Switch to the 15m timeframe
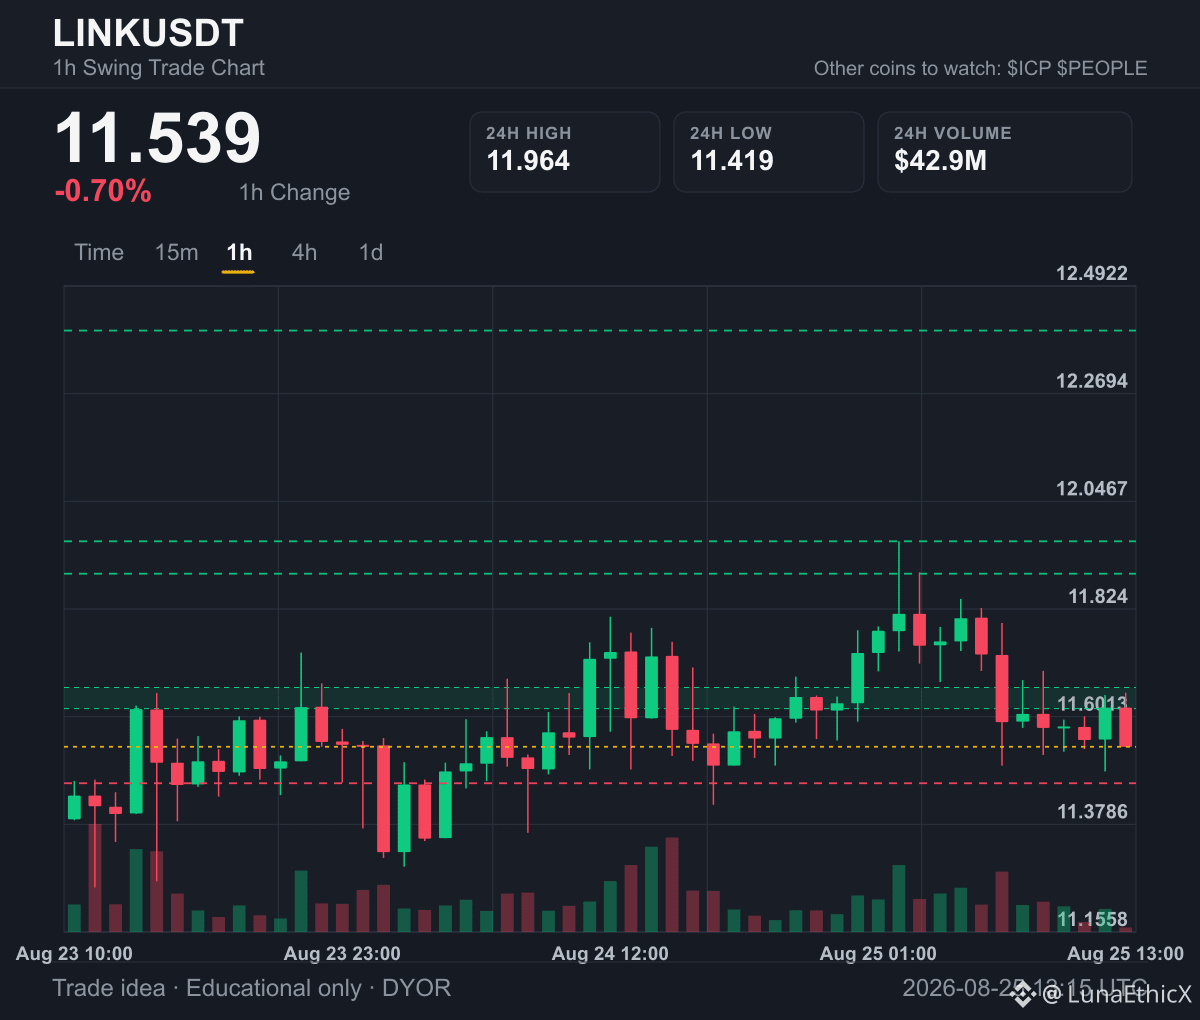This screenshot has width=1200, height=1020. click(176, 252)
